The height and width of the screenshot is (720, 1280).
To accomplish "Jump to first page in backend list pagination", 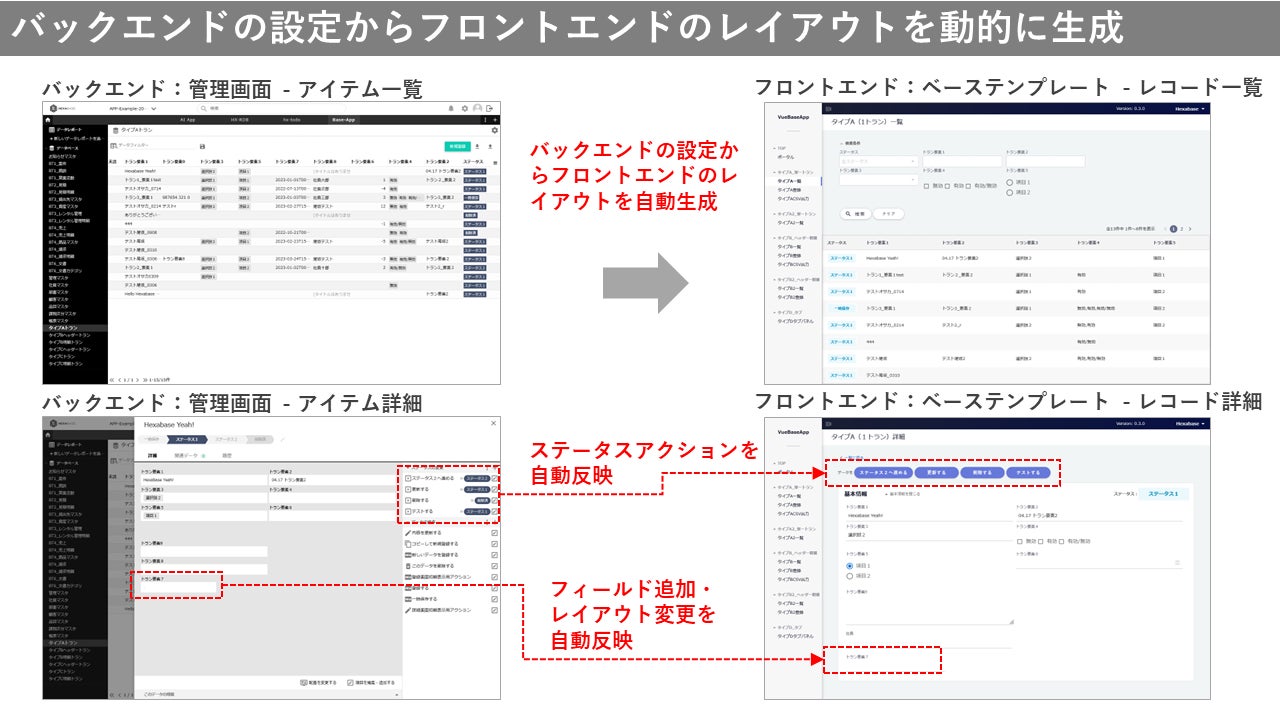I will pyautogui.click(x=113, y=380).
